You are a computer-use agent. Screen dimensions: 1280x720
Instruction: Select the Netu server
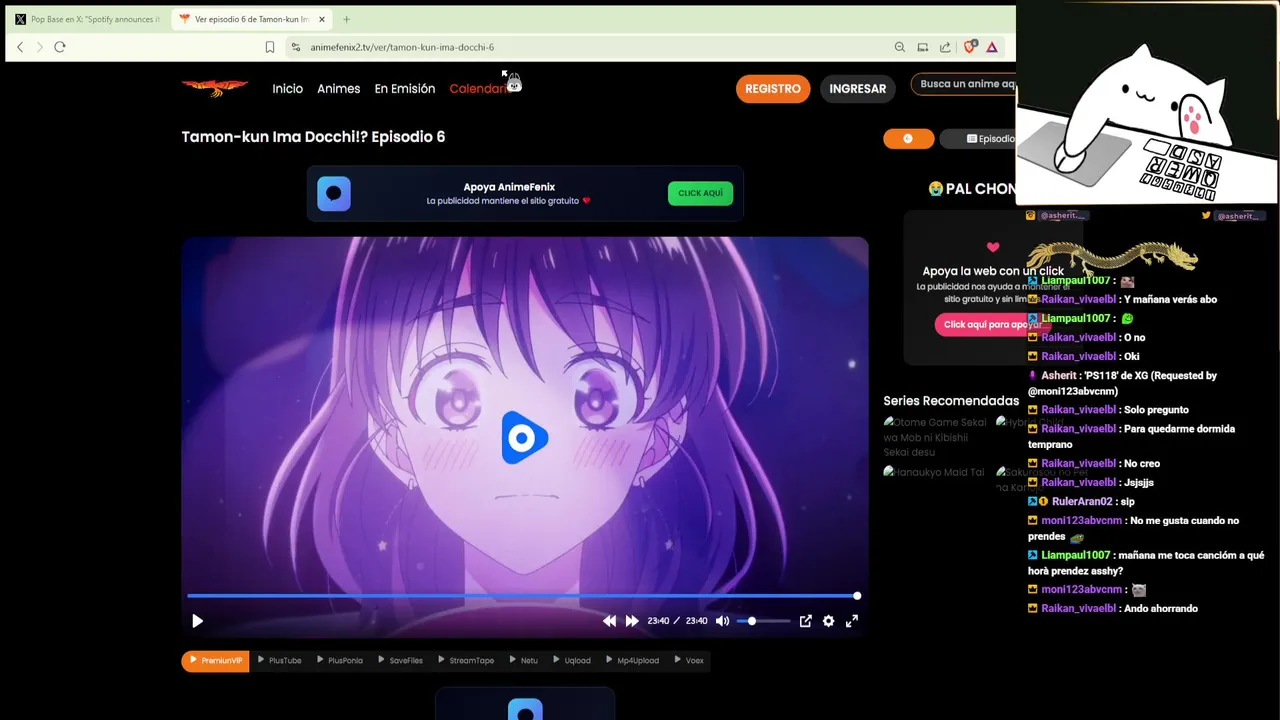coord(523,661)
